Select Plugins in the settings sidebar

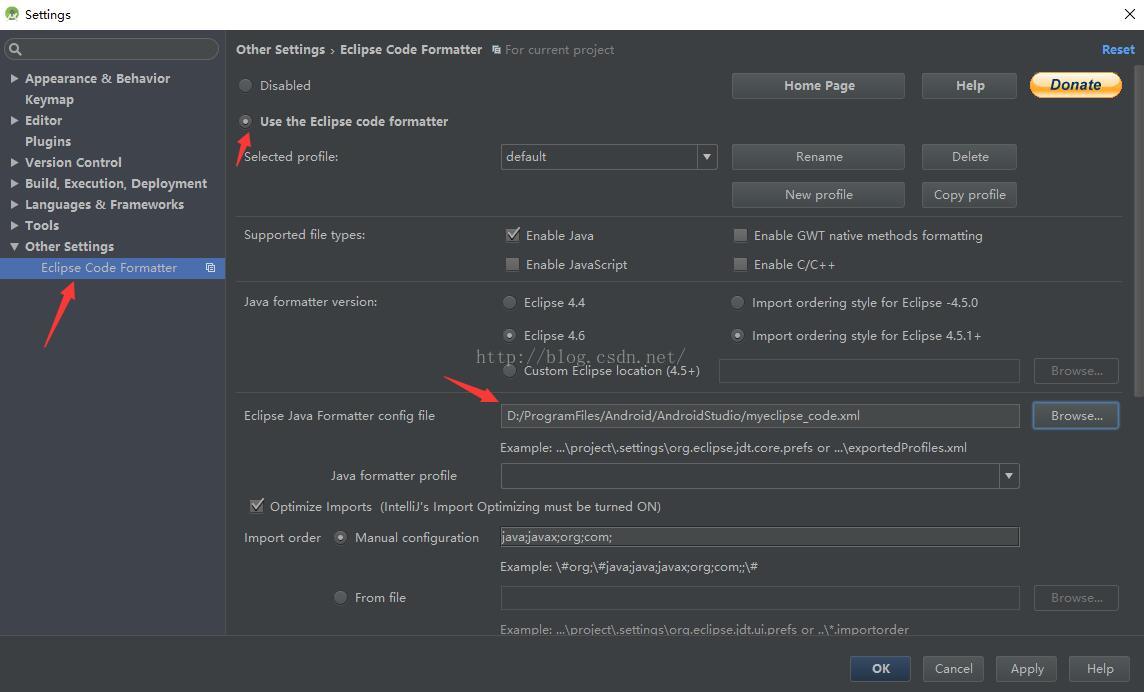click(x=48, y=142)
